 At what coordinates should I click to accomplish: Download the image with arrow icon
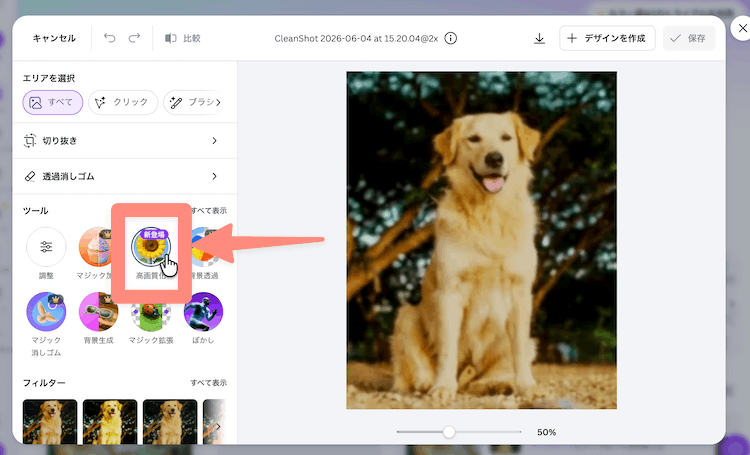[540, 38]
